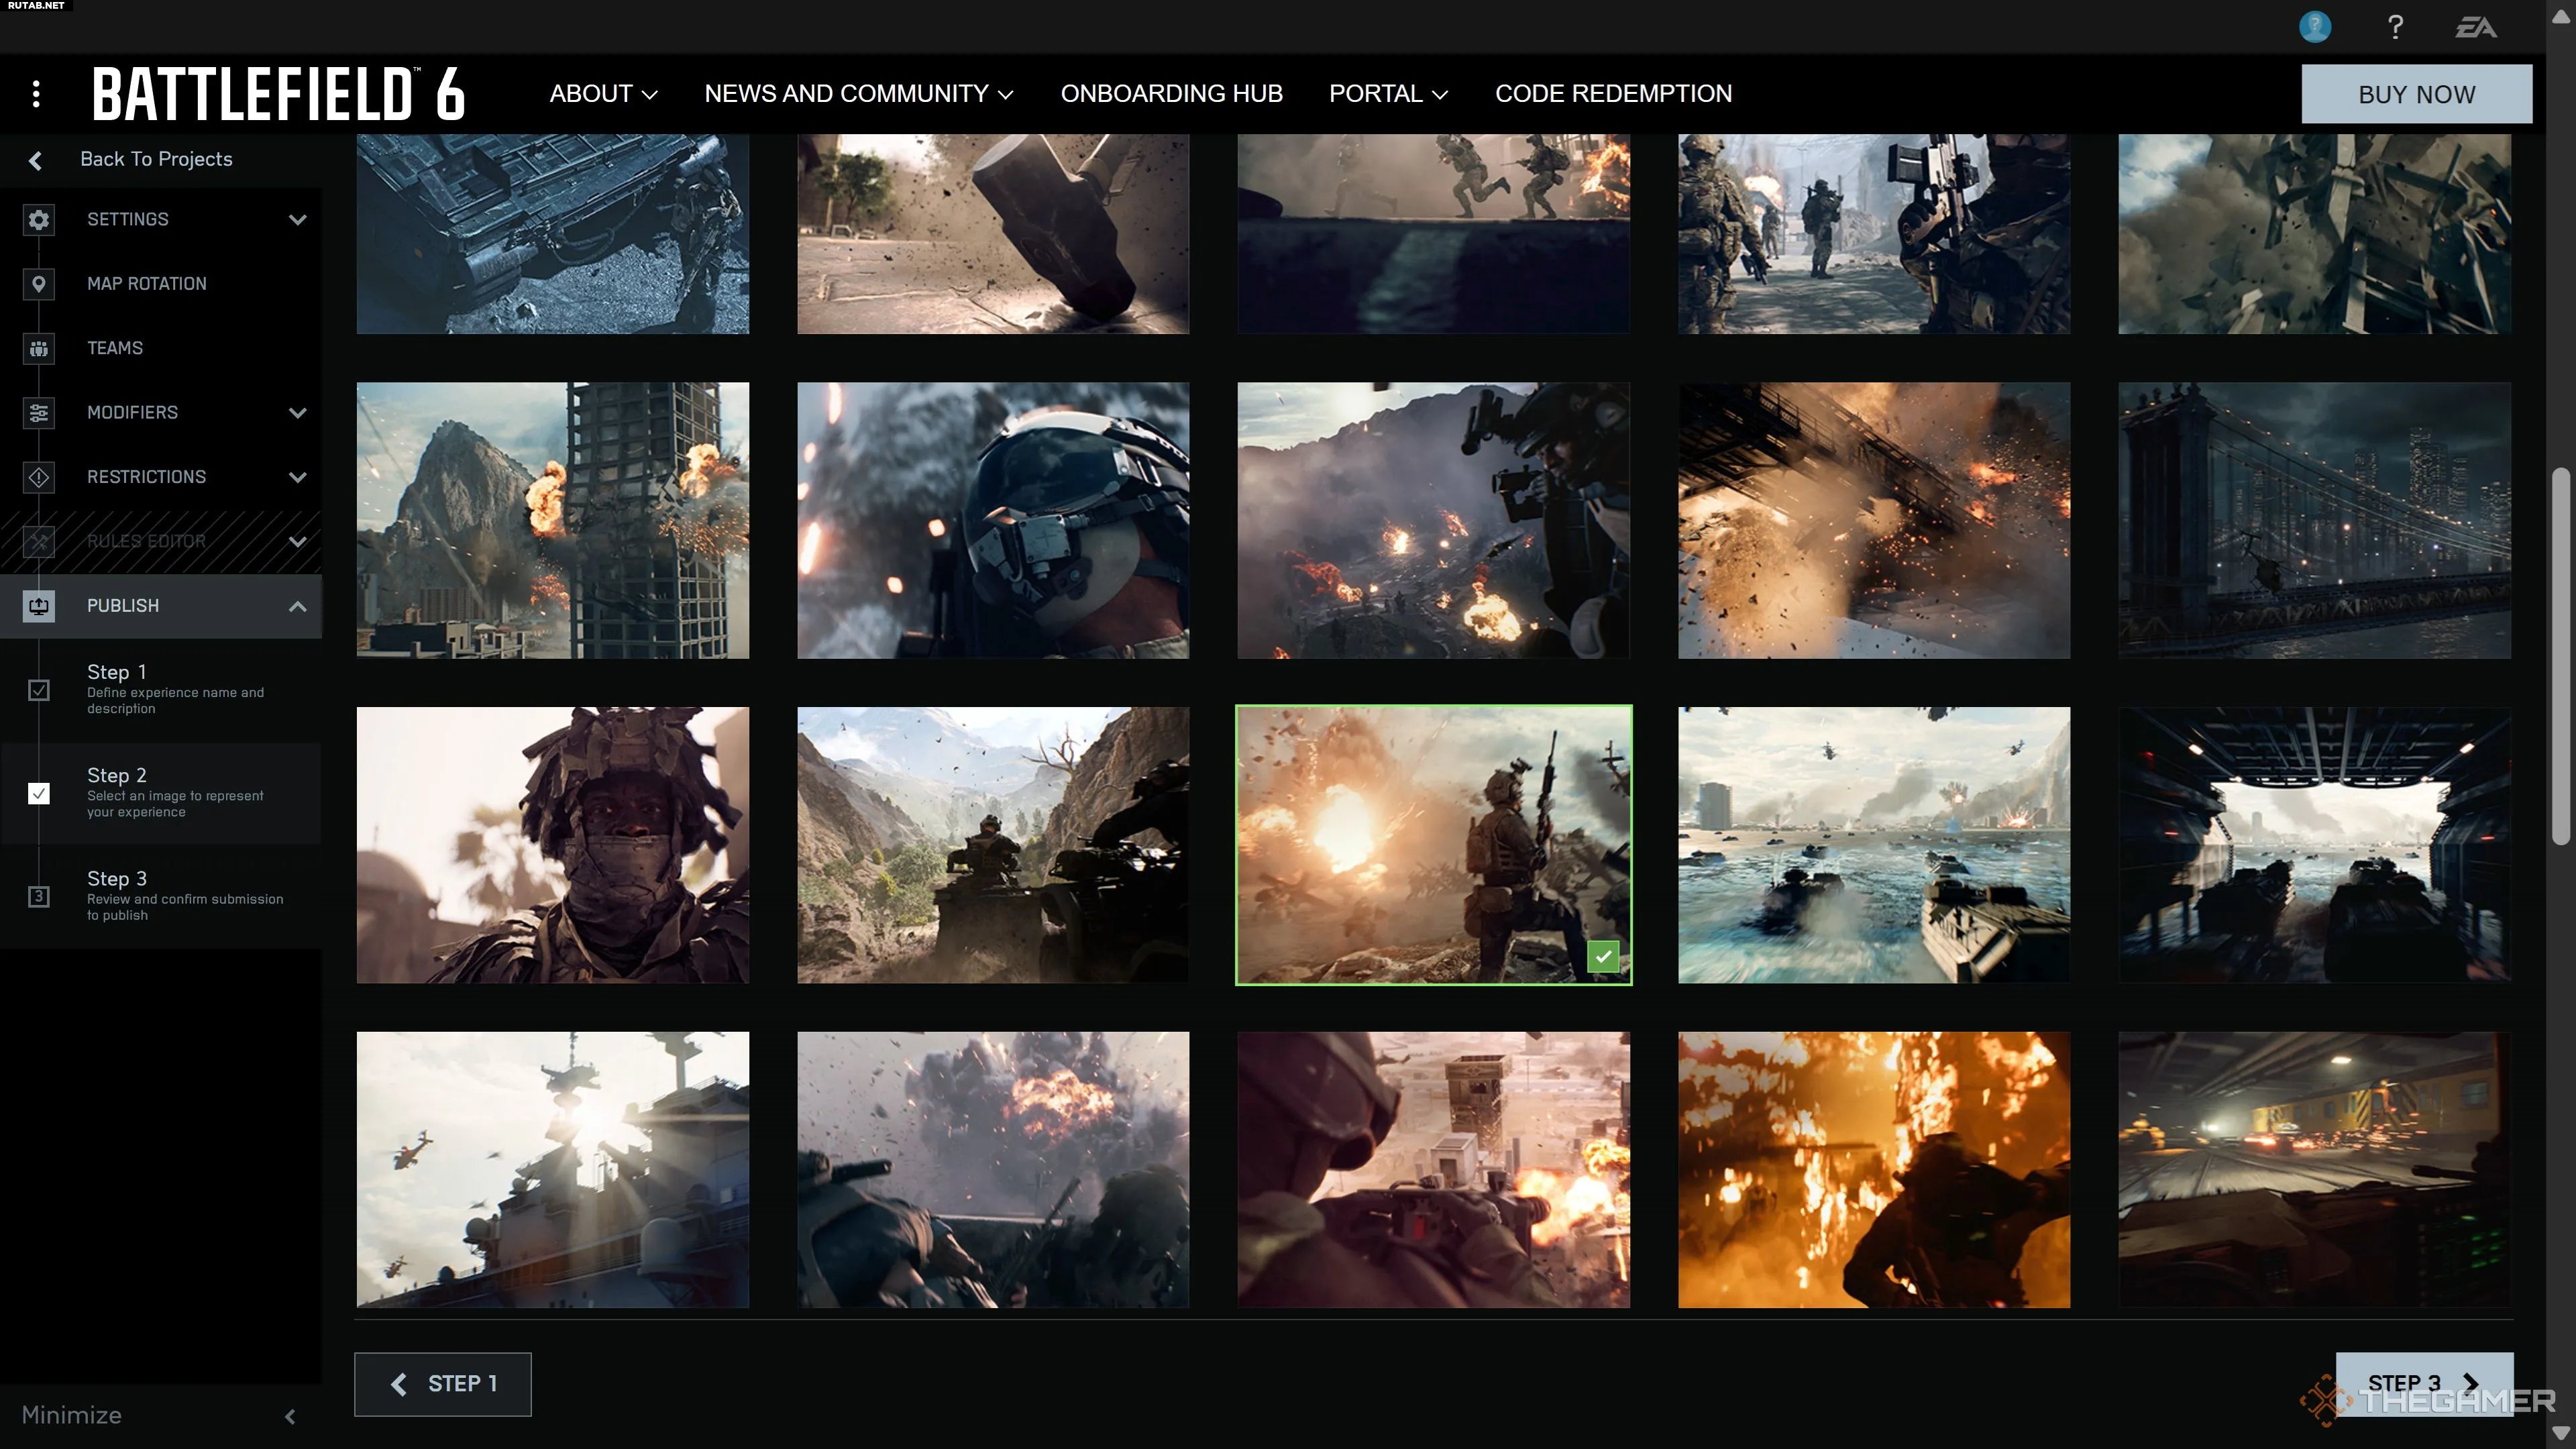Click the Modifiers sliders icon

coord(38,413)
